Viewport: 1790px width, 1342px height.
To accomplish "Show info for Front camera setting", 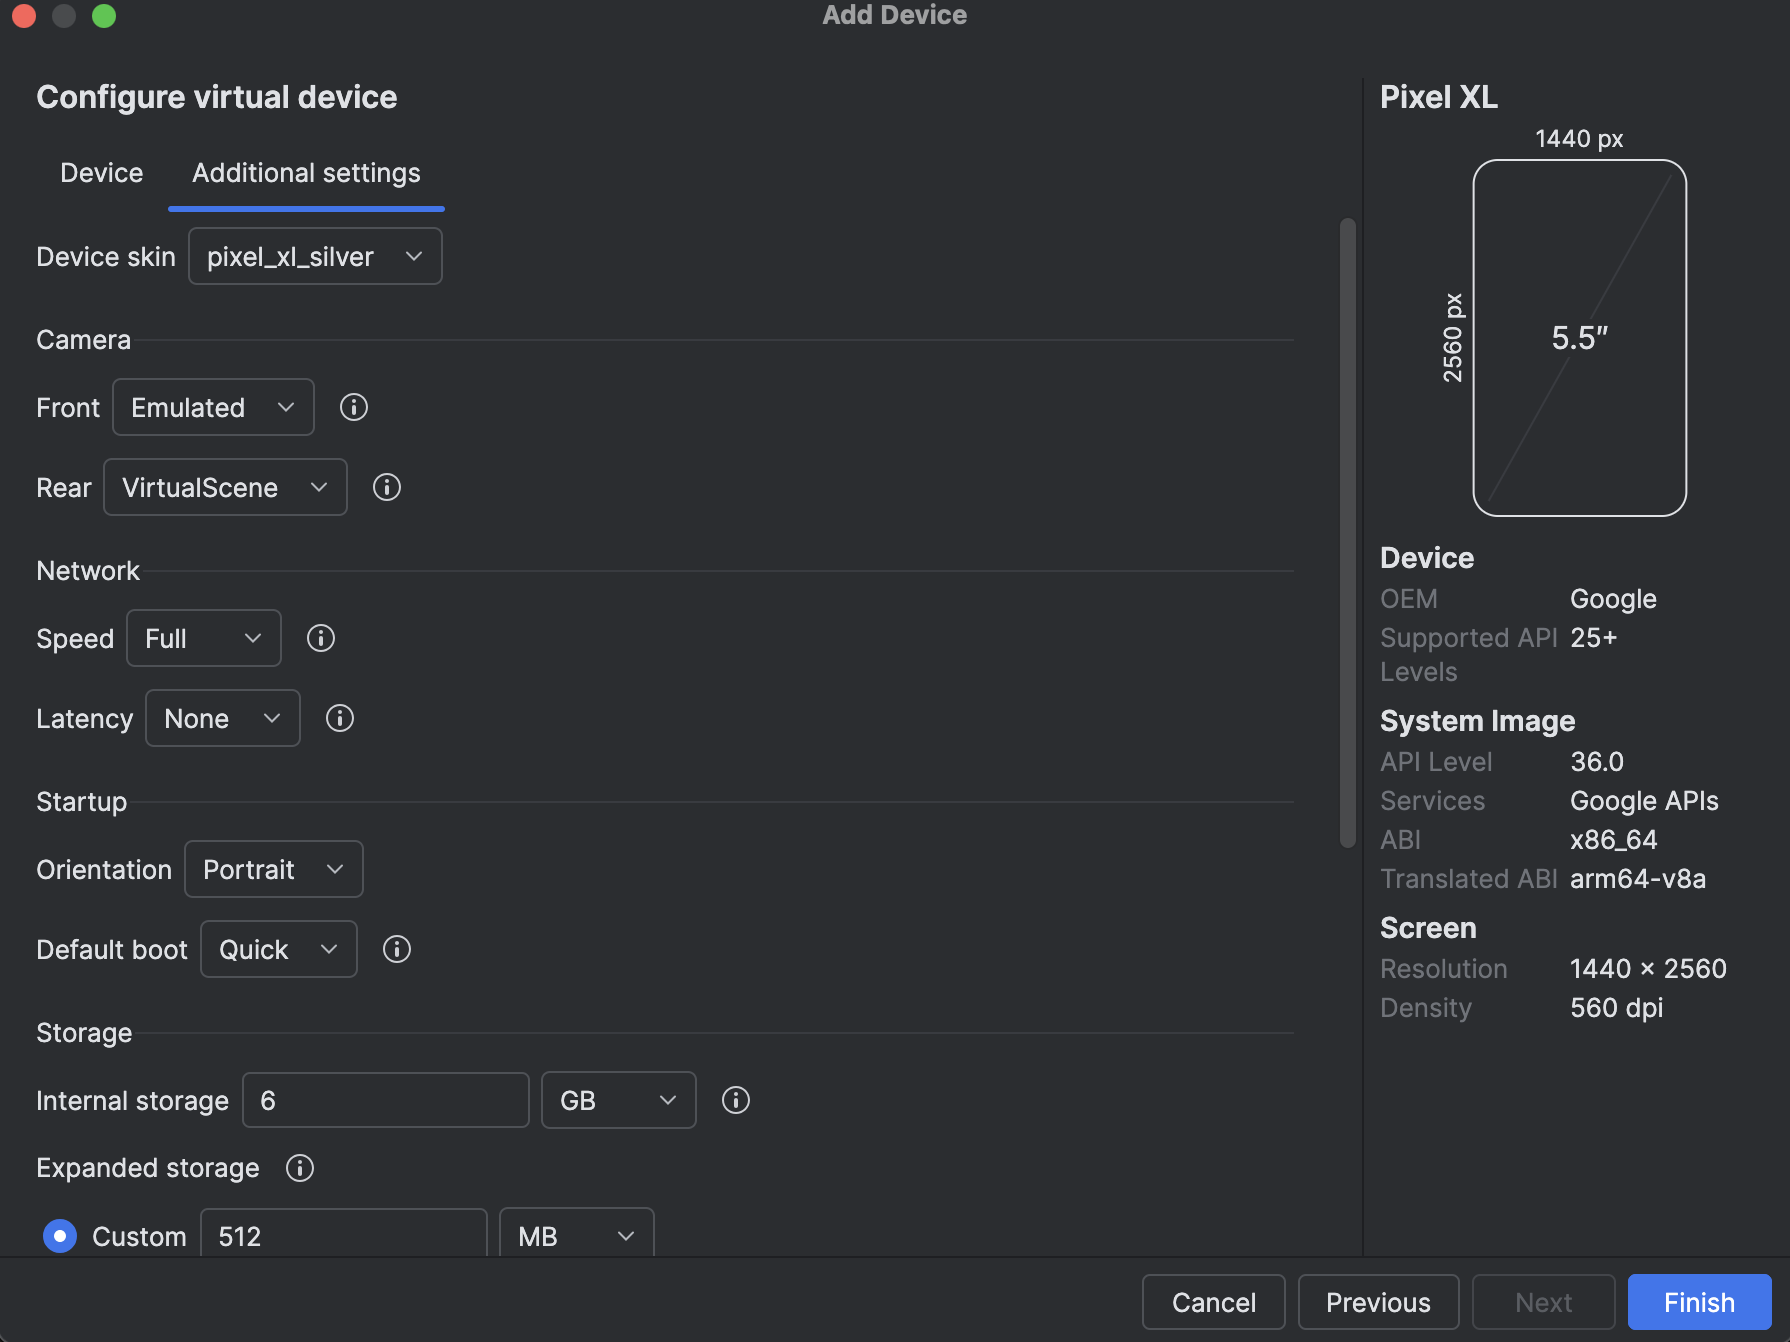I will tap(354, 407).
